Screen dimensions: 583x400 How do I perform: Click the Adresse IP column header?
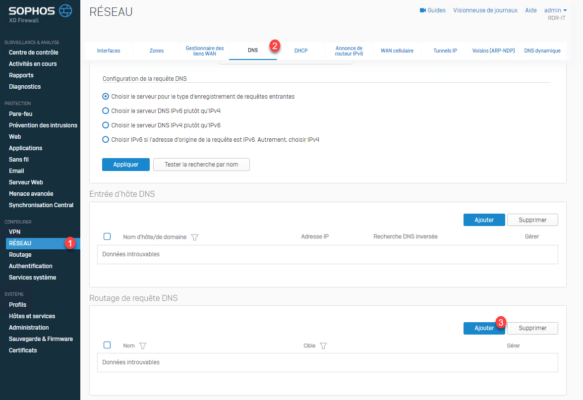[315, 237]
